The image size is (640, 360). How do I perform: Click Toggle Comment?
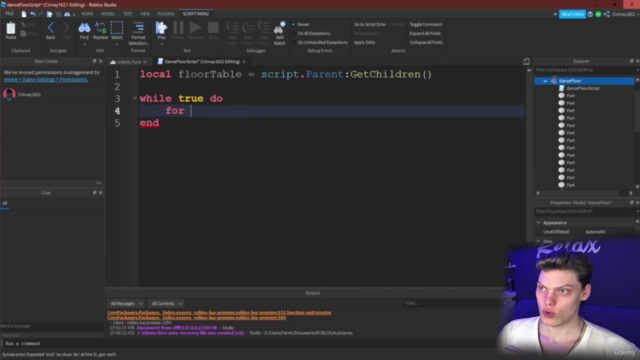426,24
